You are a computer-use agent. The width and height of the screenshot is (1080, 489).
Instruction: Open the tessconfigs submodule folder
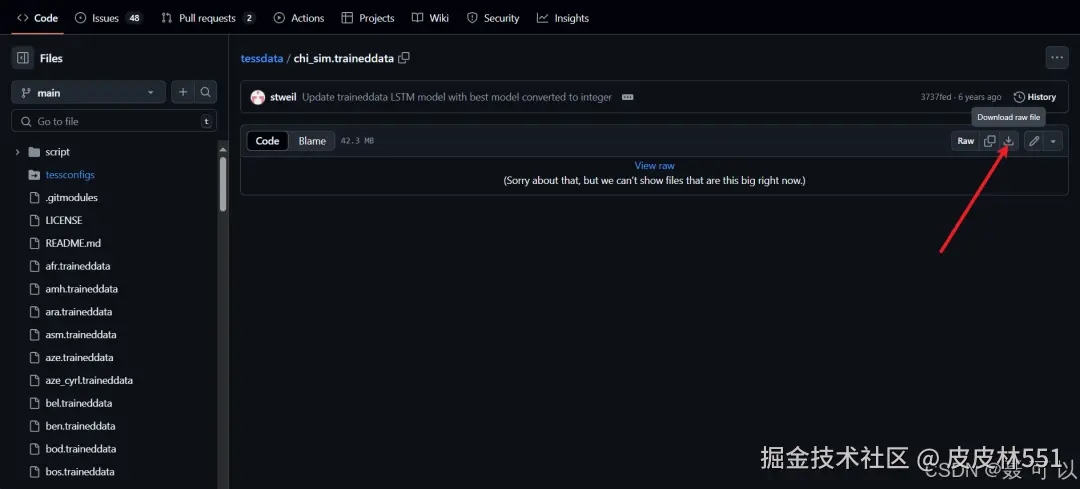point(70,174)
